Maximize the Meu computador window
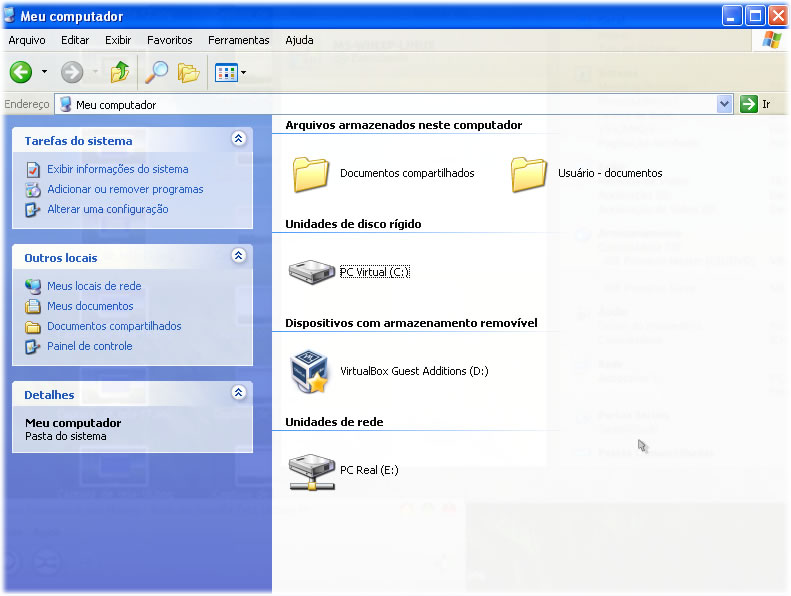Viewport: 791px width, 596px height. (x=755, y=16)
